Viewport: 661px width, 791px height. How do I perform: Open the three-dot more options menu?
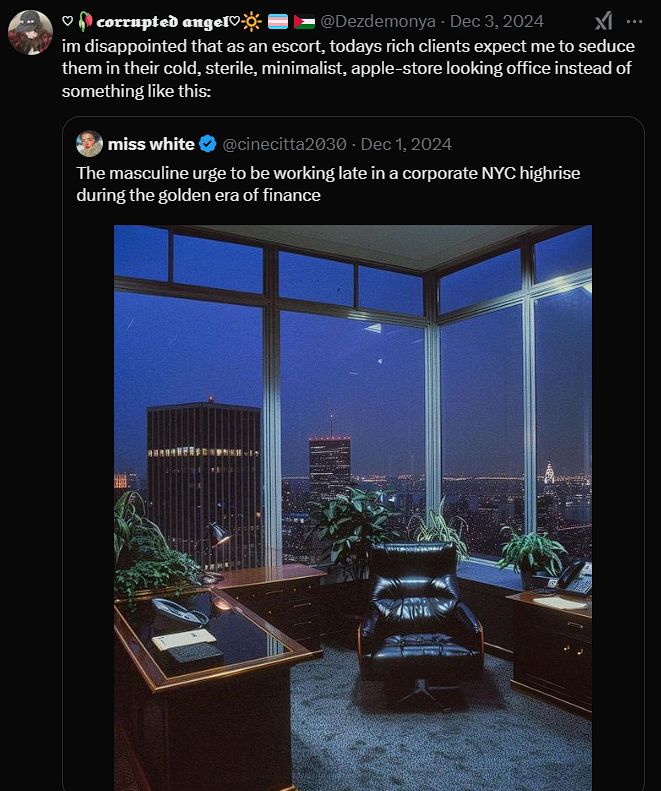point(634,21)
